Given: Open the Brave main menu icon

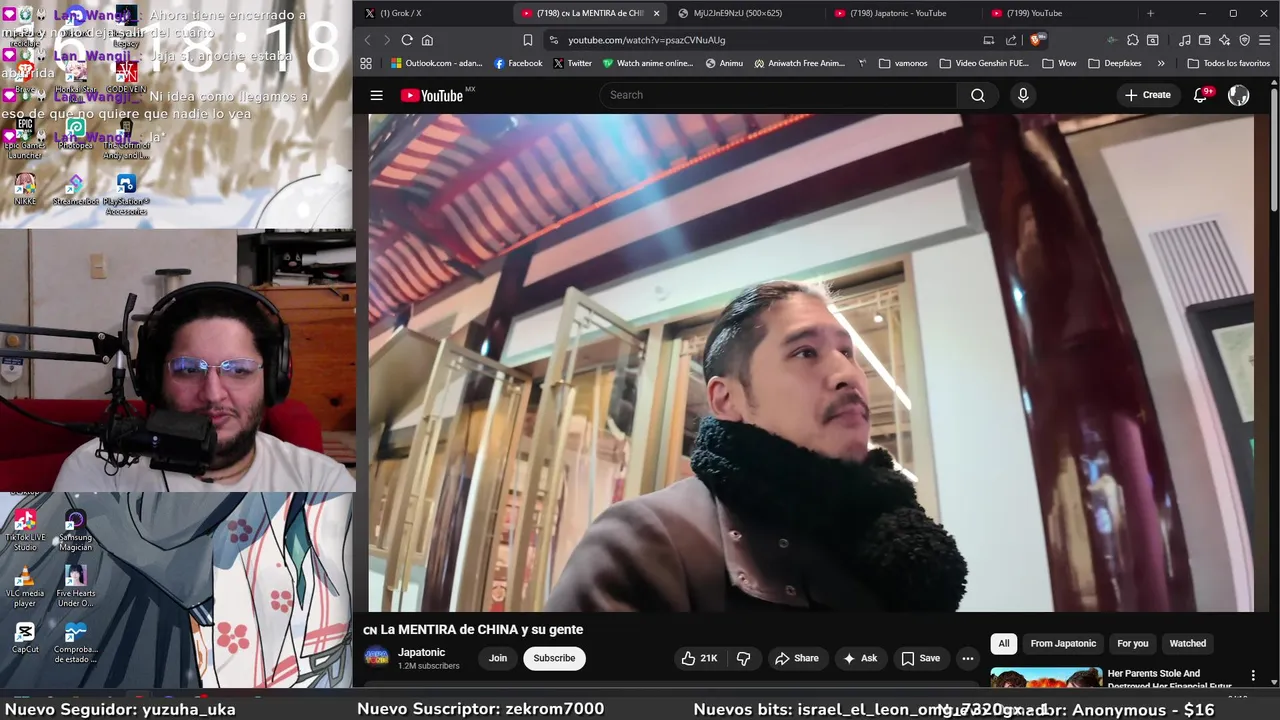Looking at the screenshot, I should click(x=1265, y=40).
